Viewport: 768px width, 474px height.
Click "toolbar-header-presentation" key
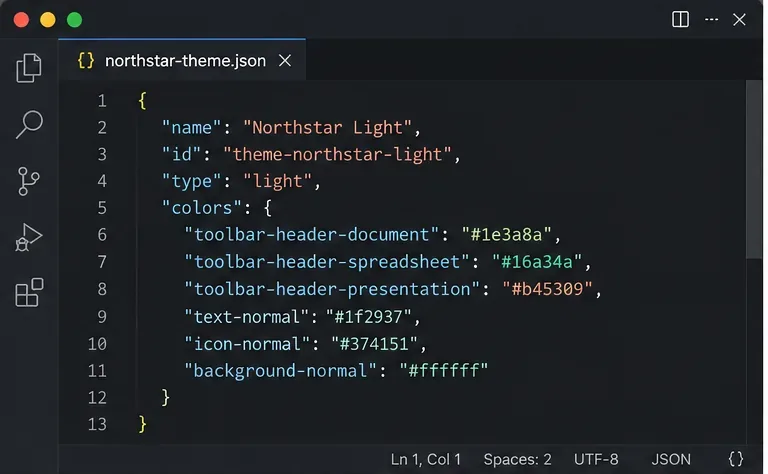click(332, 289)
